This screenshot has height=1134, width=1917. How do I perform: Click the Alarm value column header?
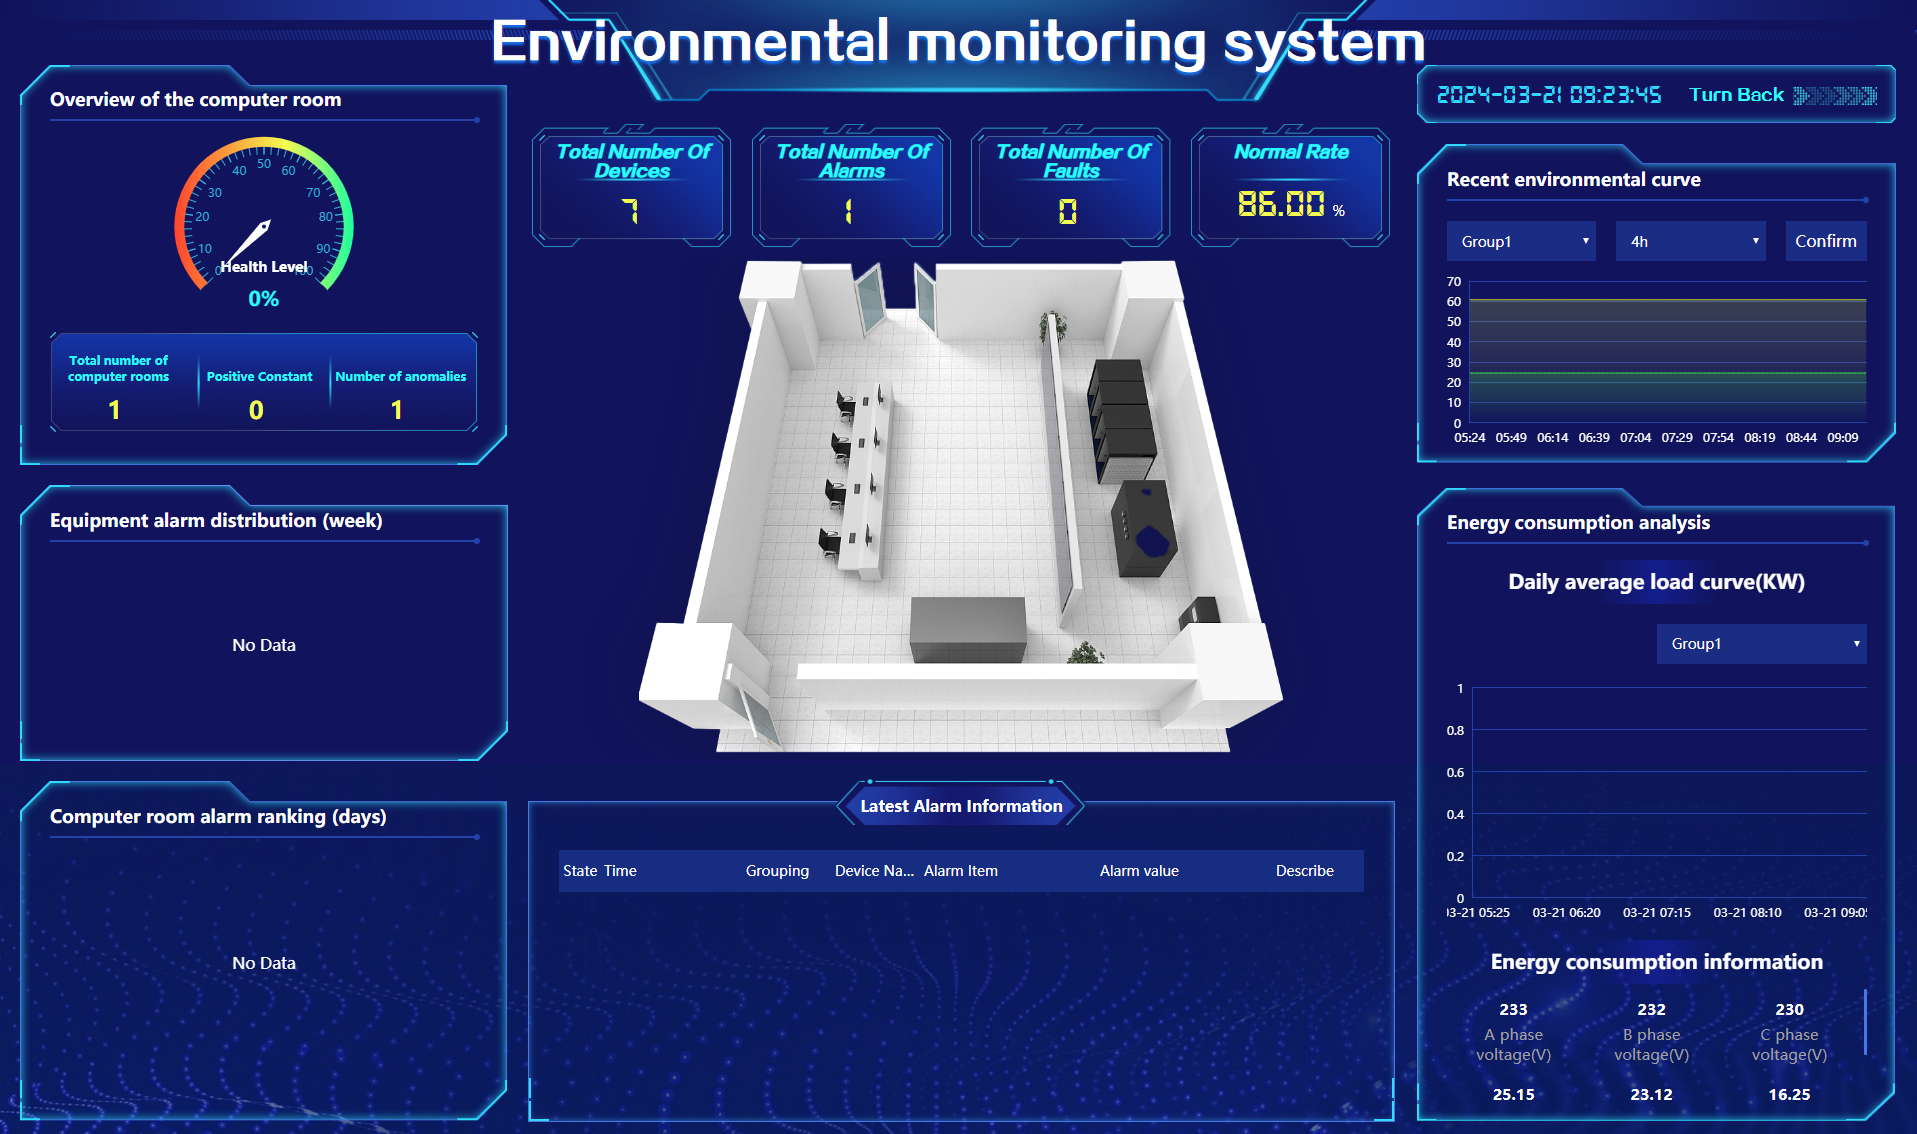point(1139,871)
